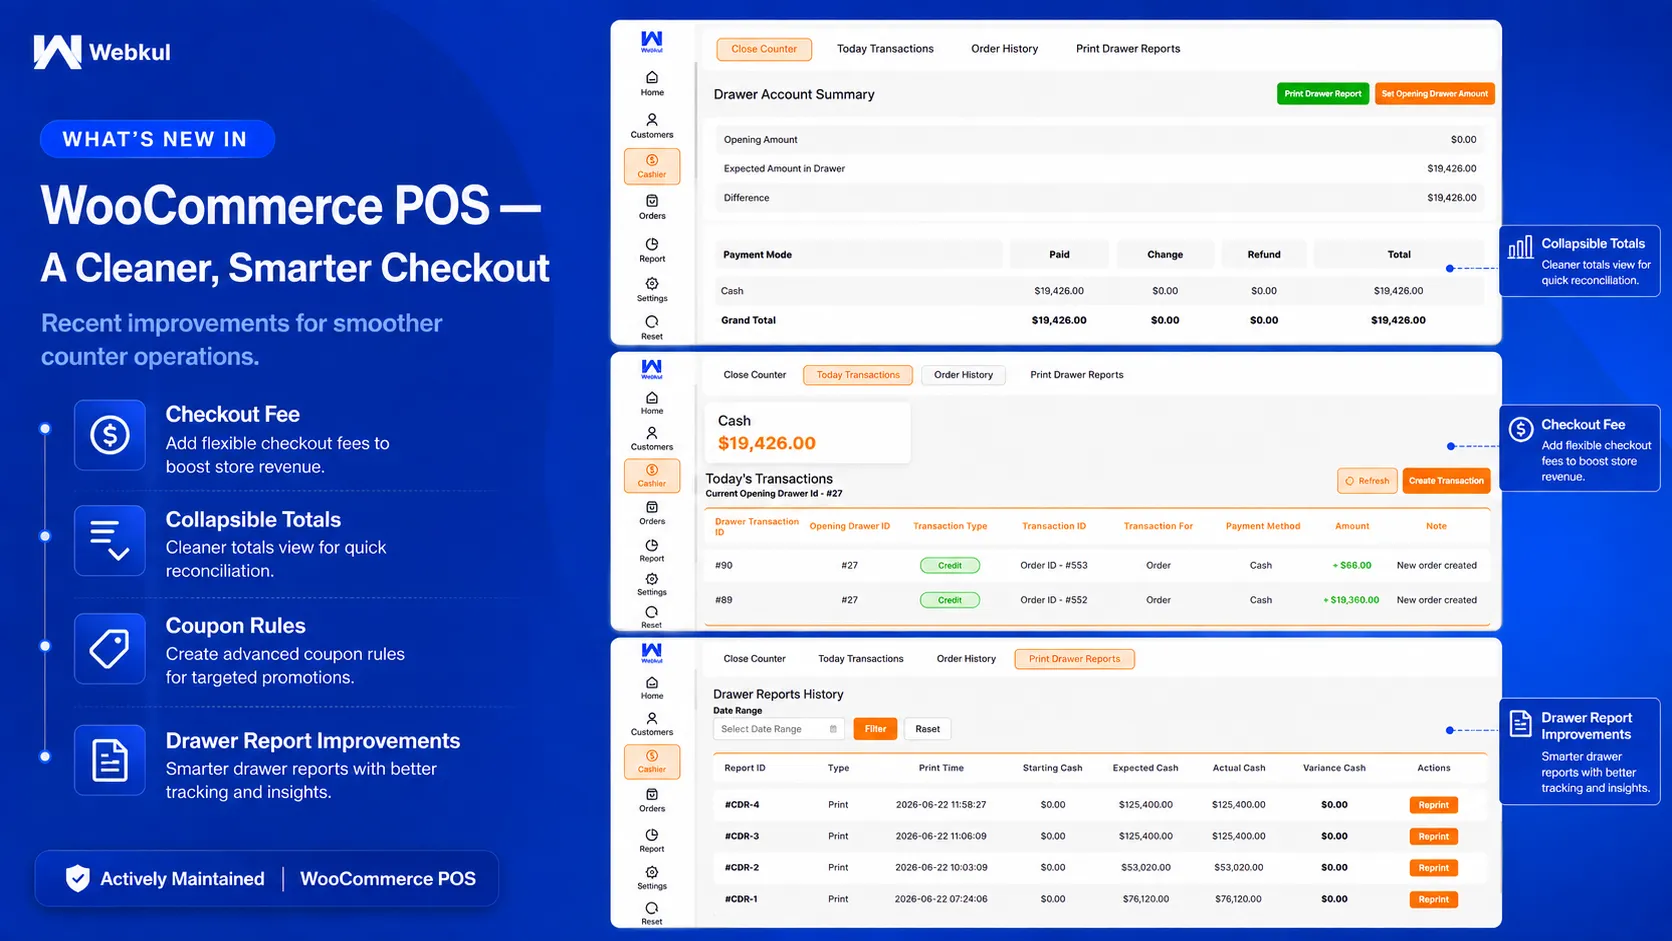
Task: Switch to the highlighted Close Counter tab
Action: [764, 49]
